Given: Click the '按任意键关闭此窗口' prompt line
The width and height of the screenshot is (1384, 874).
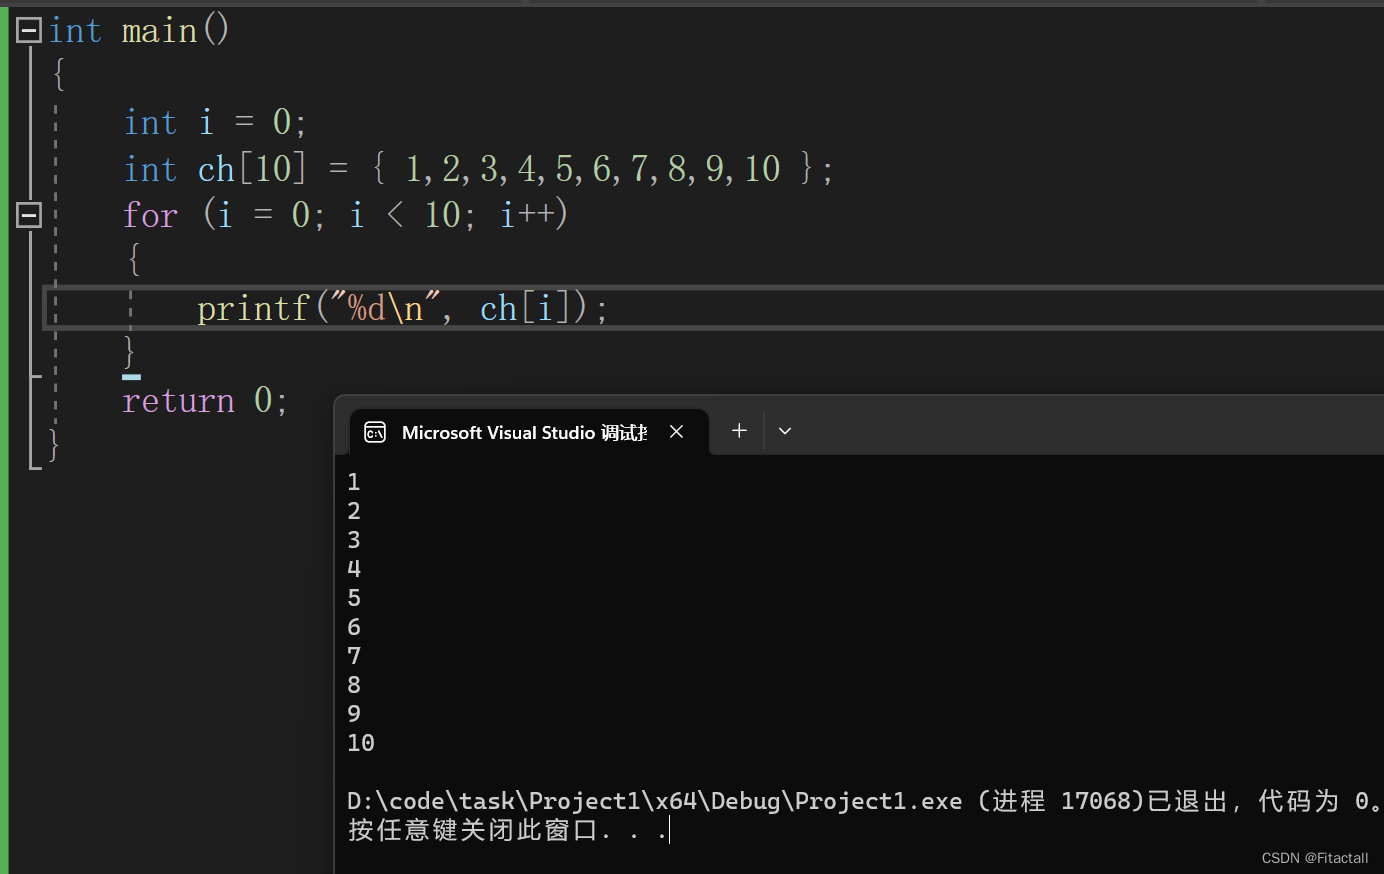Looking at the screenshot, I should click(507, 830).
